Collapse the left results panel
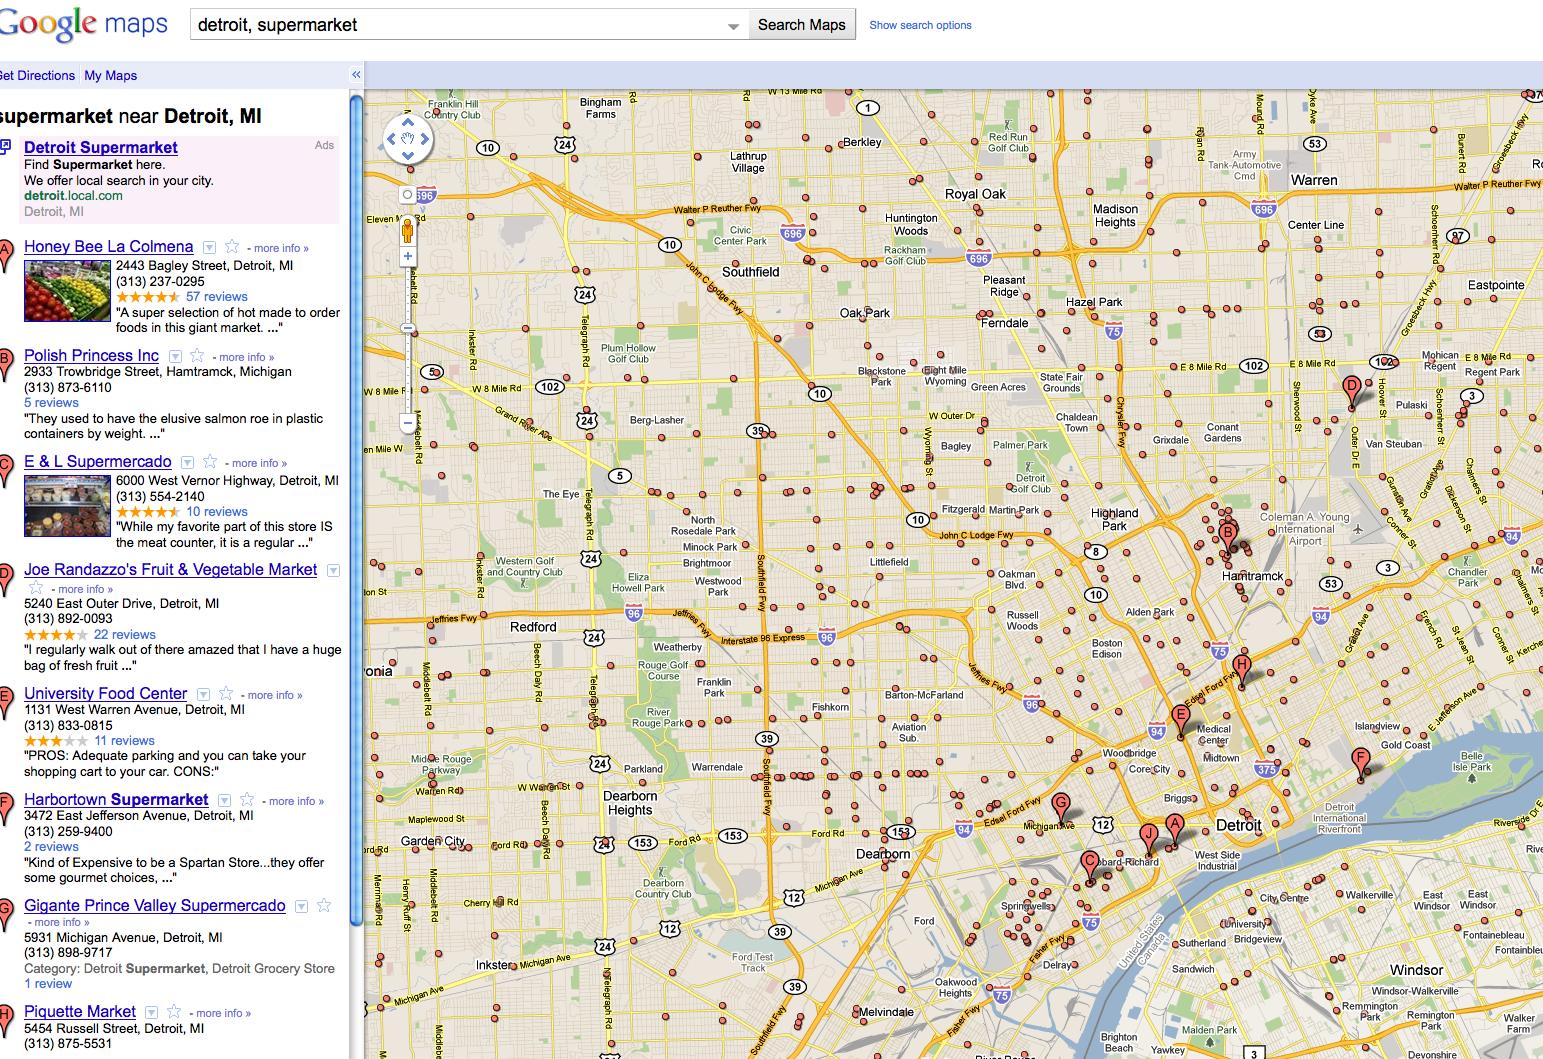 (x=356, y=75)
